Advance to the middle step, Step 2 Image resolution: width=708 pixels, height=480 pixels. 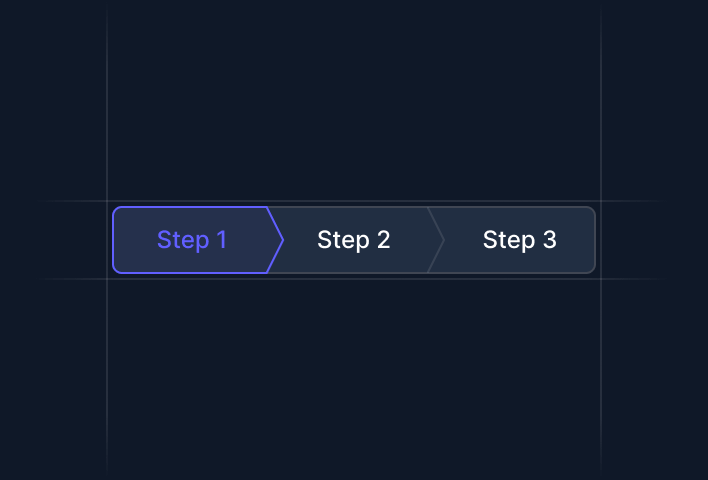coord(353,240)
